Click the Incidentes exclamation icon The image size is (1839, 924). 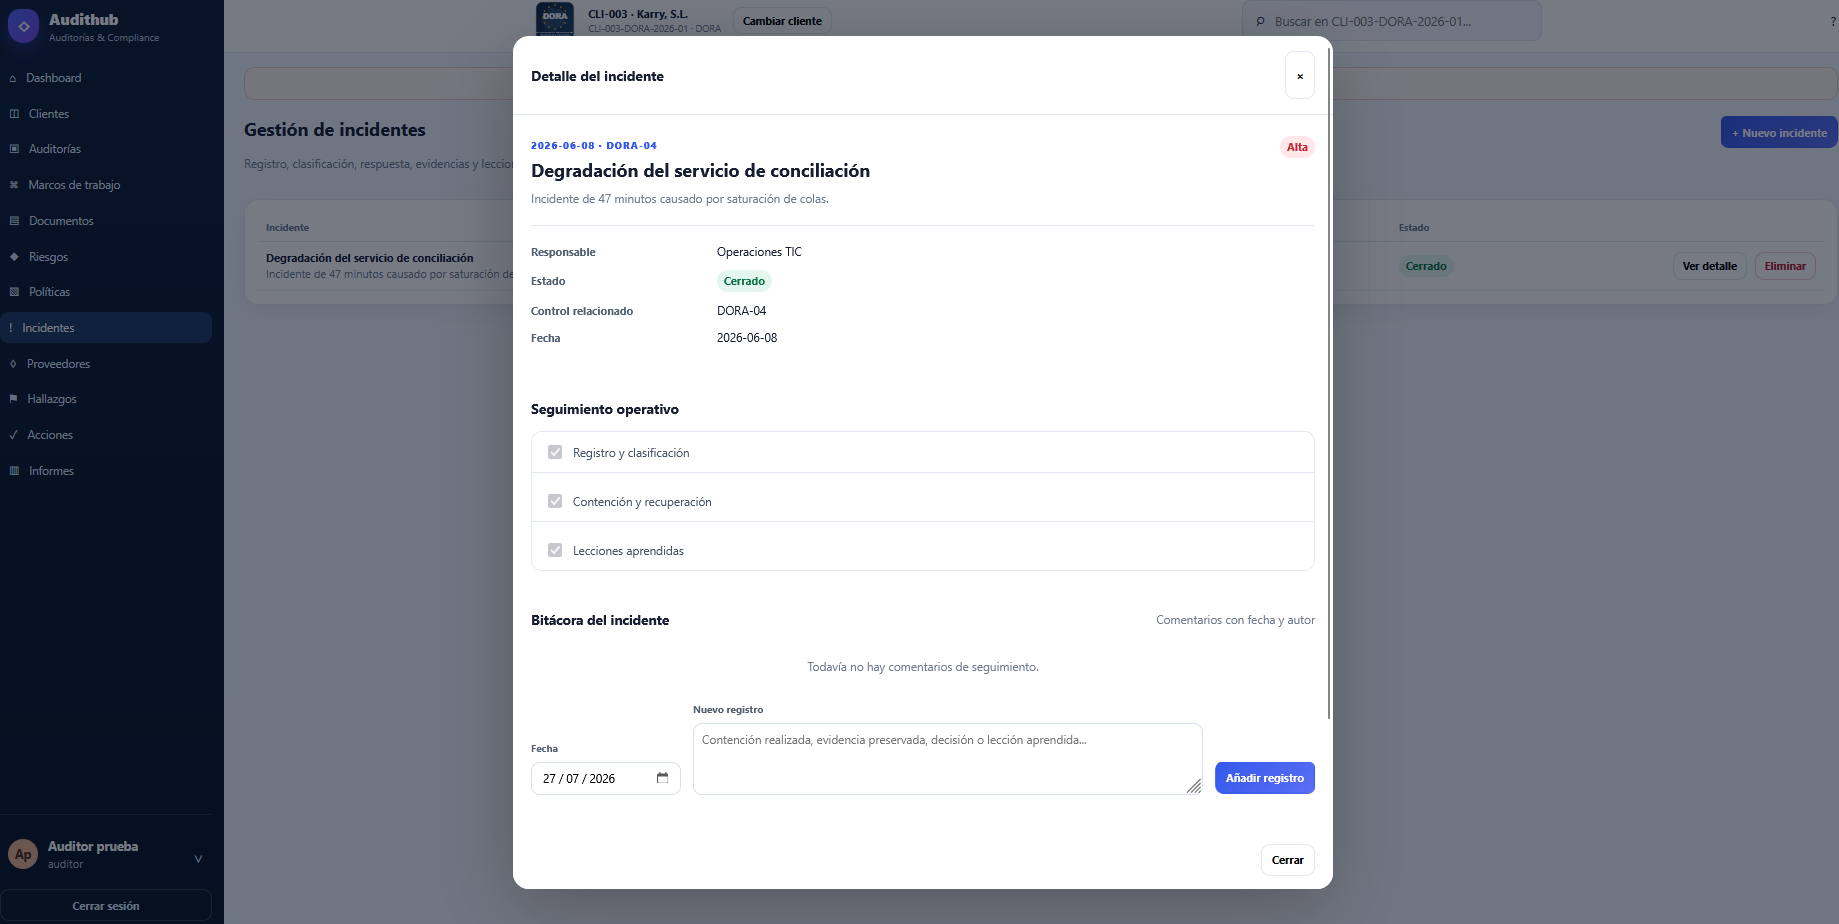11,328
